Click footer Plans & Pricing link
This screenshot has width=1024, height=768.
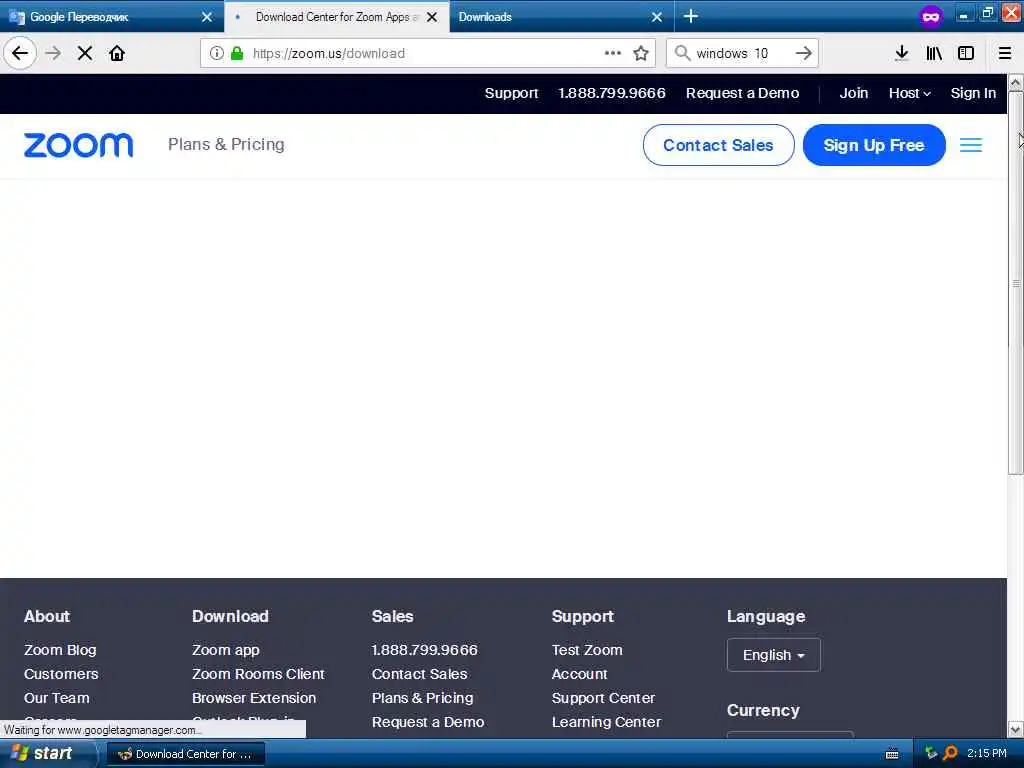(x=422, y=698)
